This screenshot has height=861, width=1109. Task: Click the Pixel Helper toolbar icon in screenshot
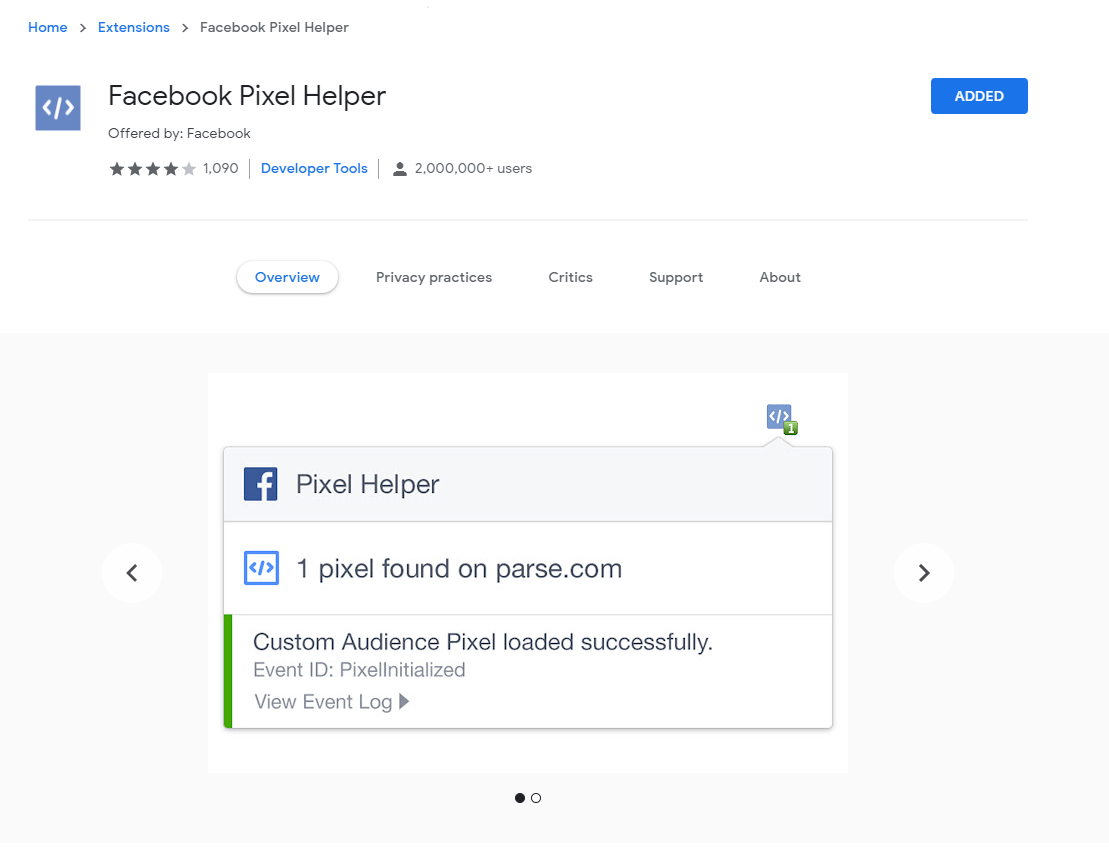tap(778, 415)
